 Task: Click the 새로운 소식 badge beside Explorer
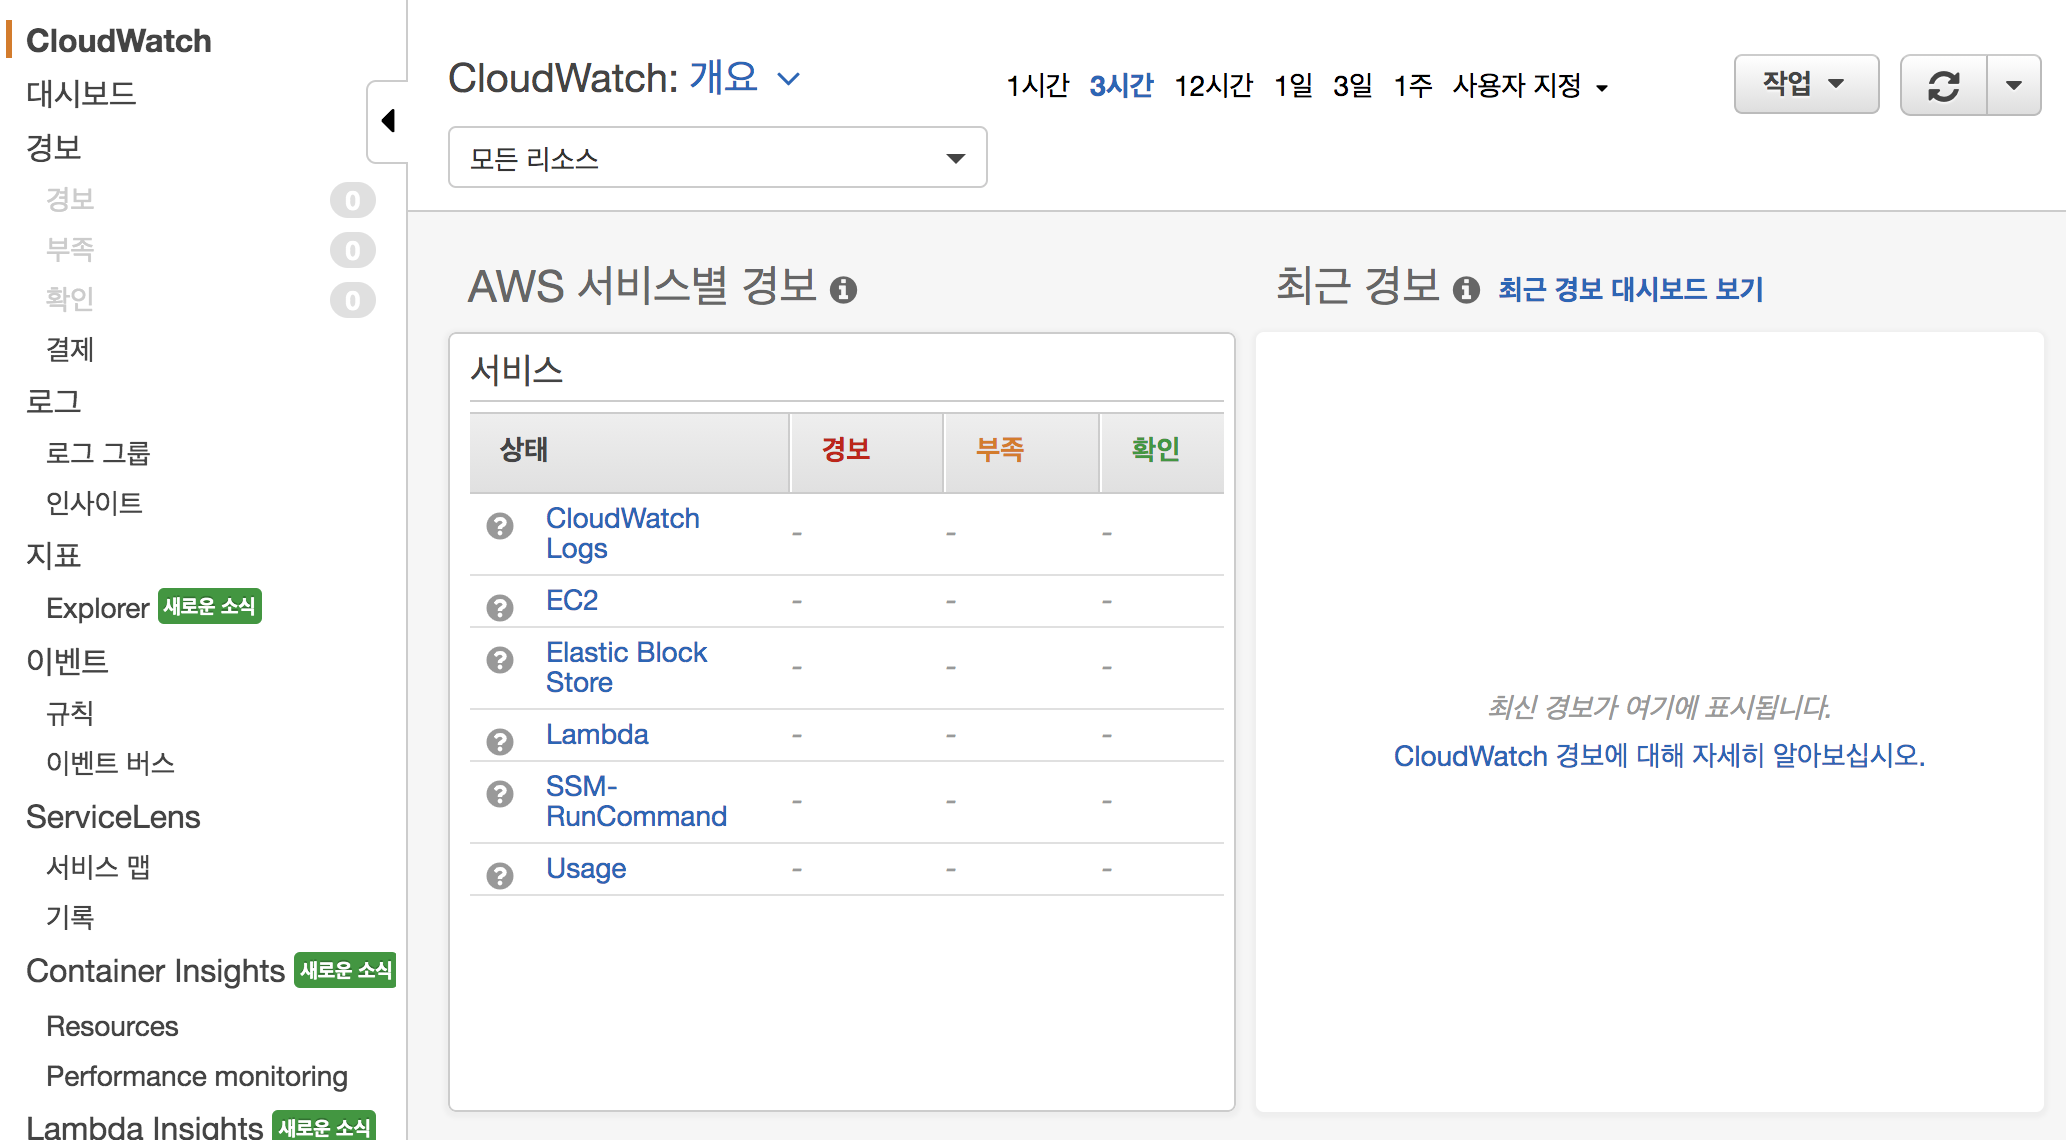point(210,606)
